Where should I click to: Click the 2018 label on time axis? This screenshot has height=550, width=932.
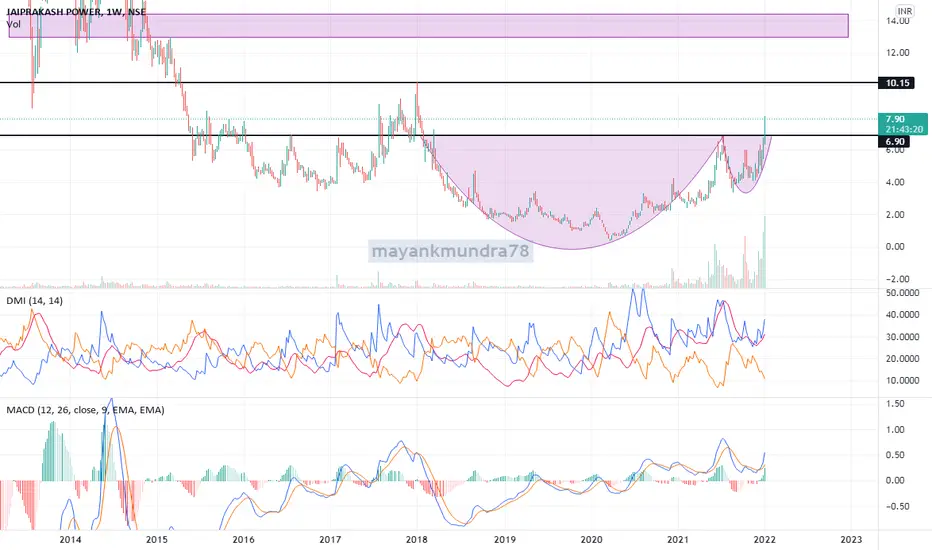click(x=417, y=539)
